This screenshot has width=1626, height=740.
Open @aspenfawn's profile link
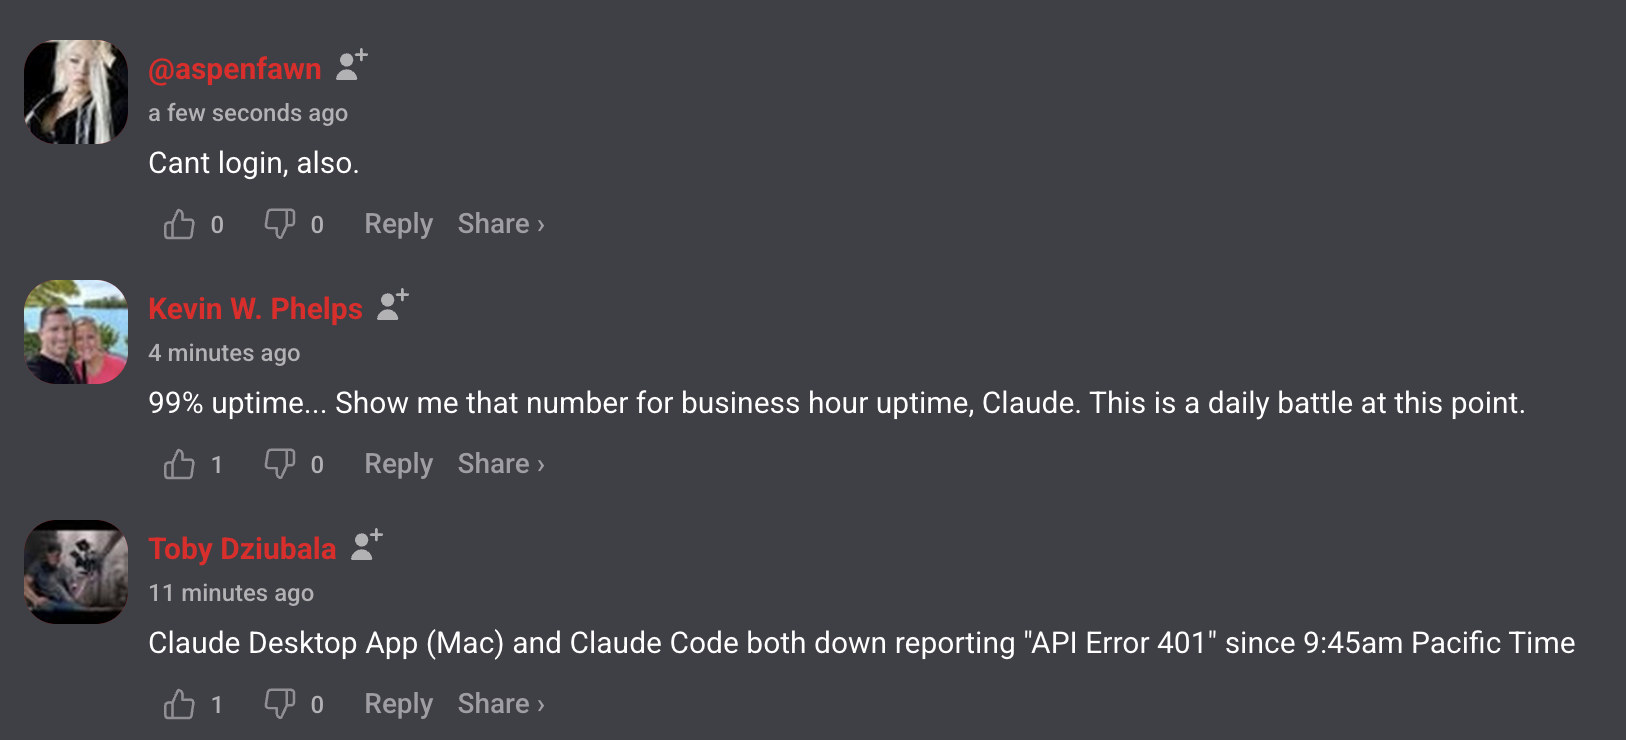coord(235,68)
